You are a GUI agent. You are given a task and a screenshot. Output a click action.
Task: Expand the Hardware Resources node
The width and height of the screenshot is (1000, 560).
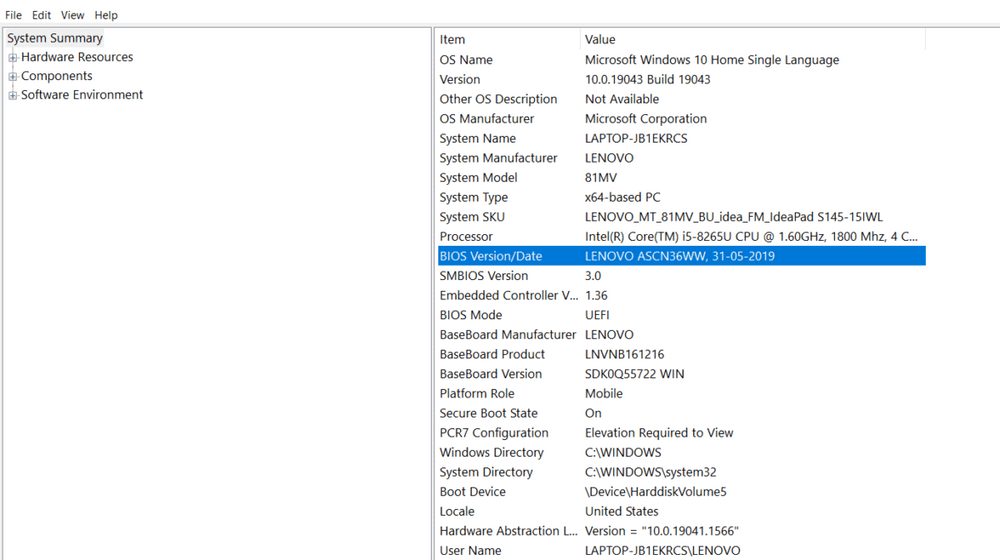point(13,58)
